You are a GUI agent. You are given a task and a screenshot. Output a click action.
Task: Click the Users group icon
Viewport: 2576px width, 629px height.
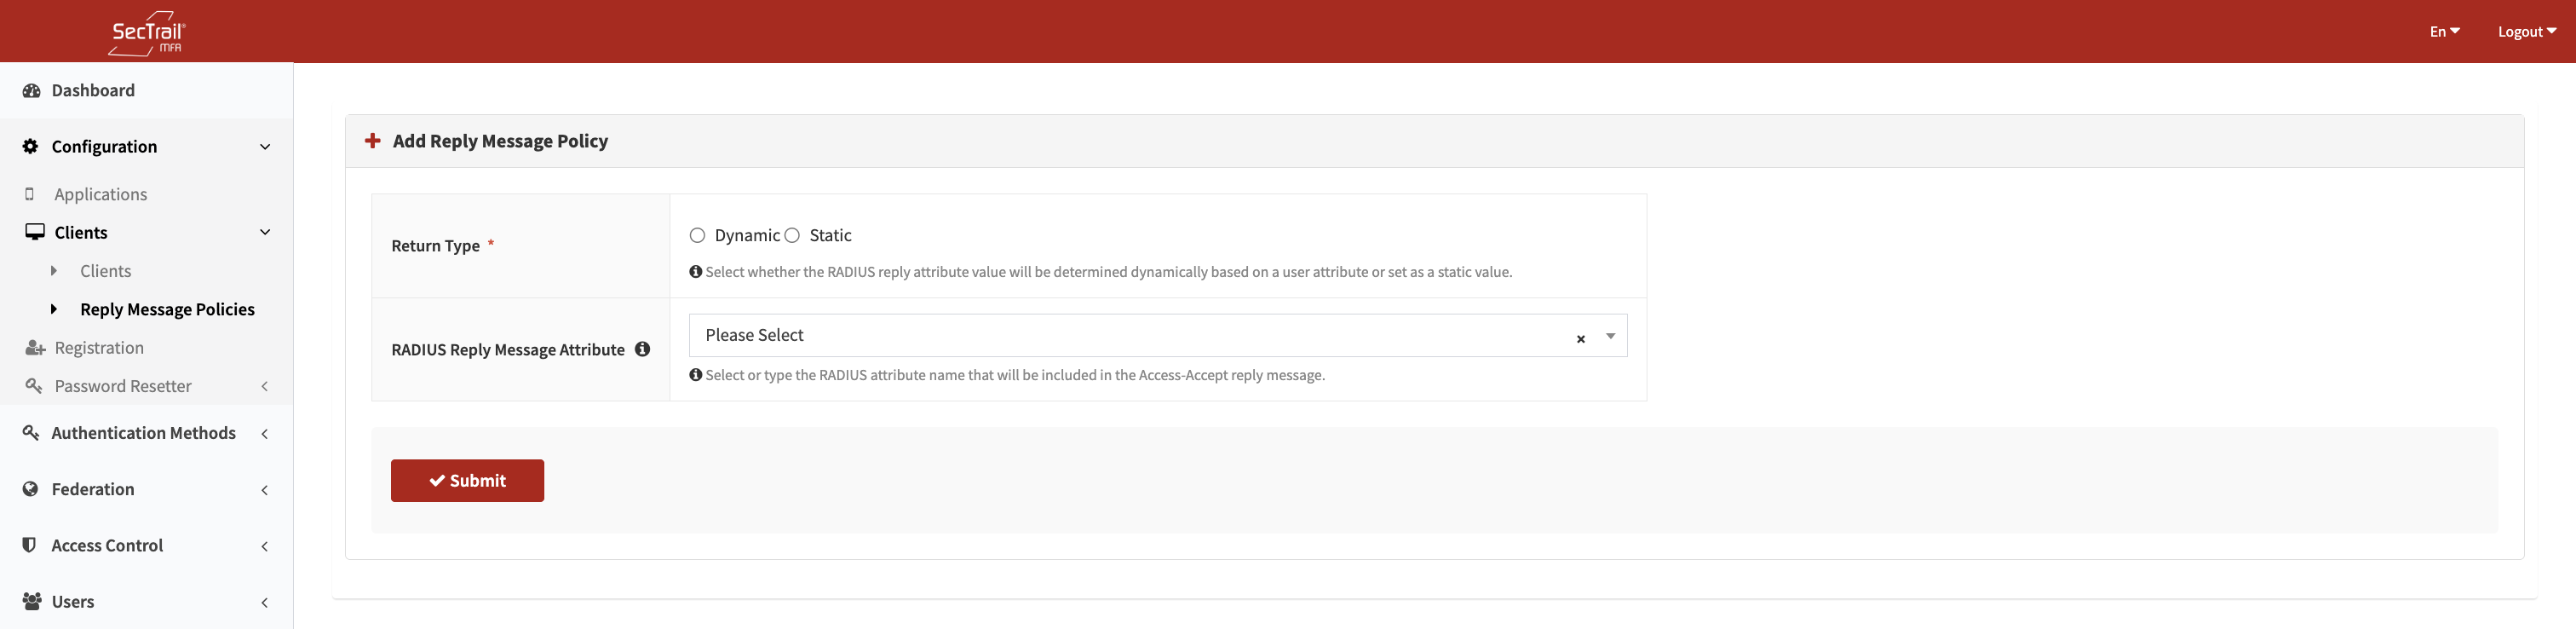point(32,602)
